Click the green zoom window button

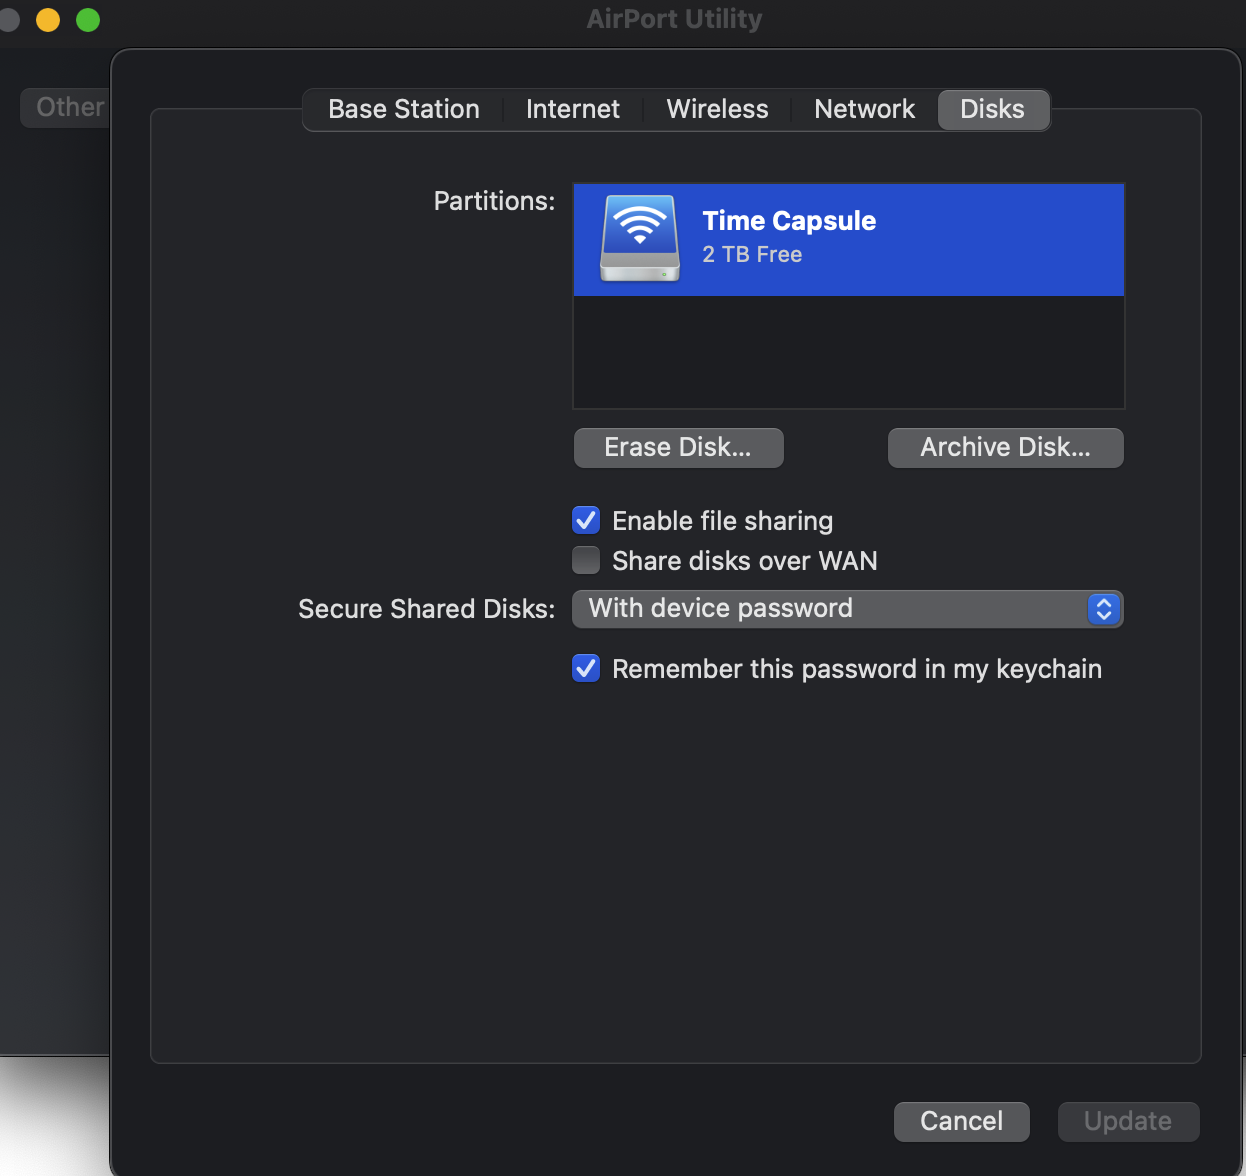tap(88, 19)
